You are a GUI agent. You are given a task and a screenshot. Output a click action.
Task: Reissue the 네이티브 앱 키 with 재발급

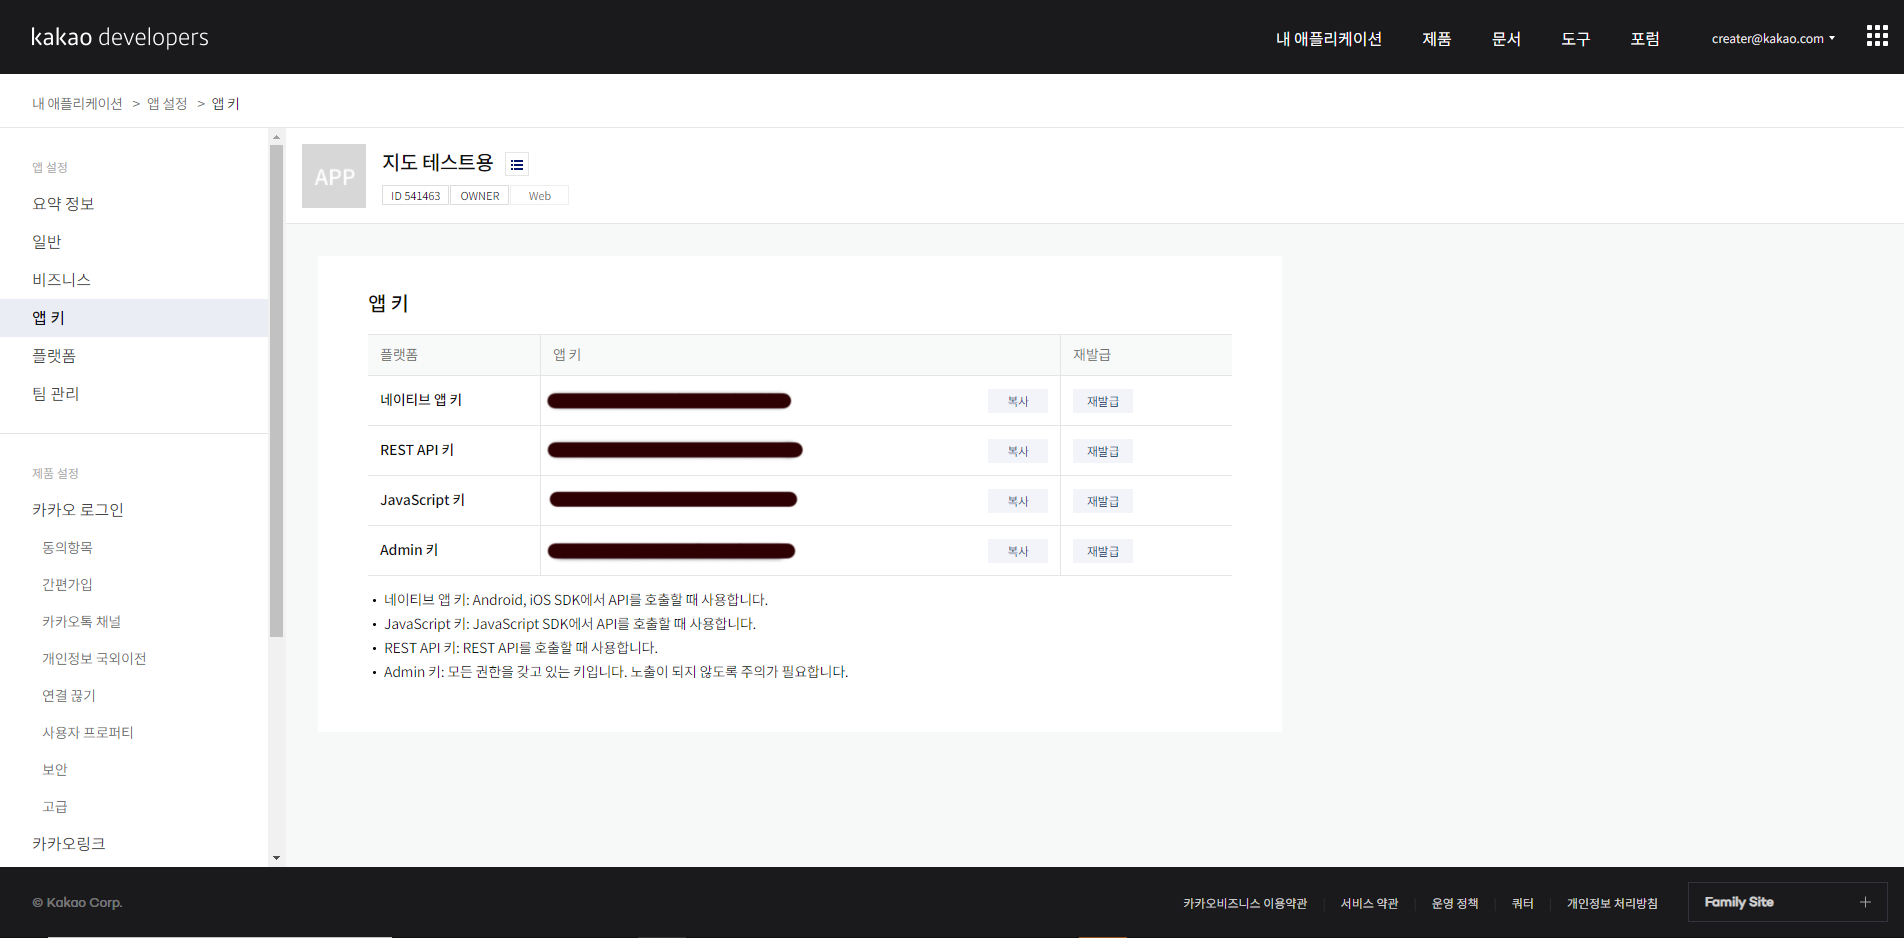[x=1103, y=401]
